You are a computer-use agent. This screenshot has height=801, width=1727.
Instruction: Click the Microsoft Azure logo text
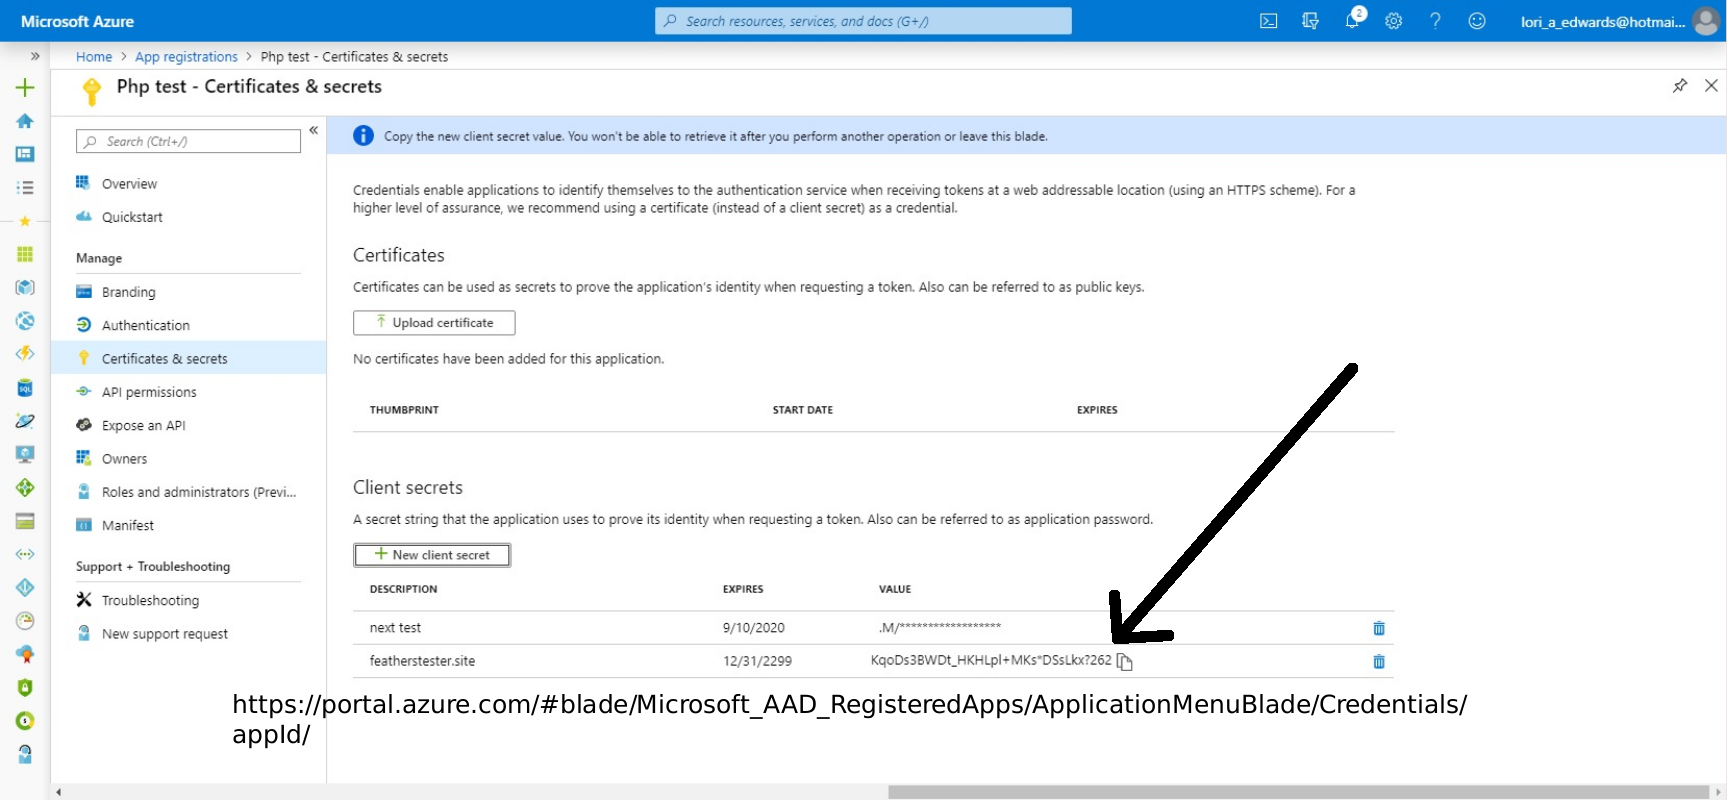point(77,21)
